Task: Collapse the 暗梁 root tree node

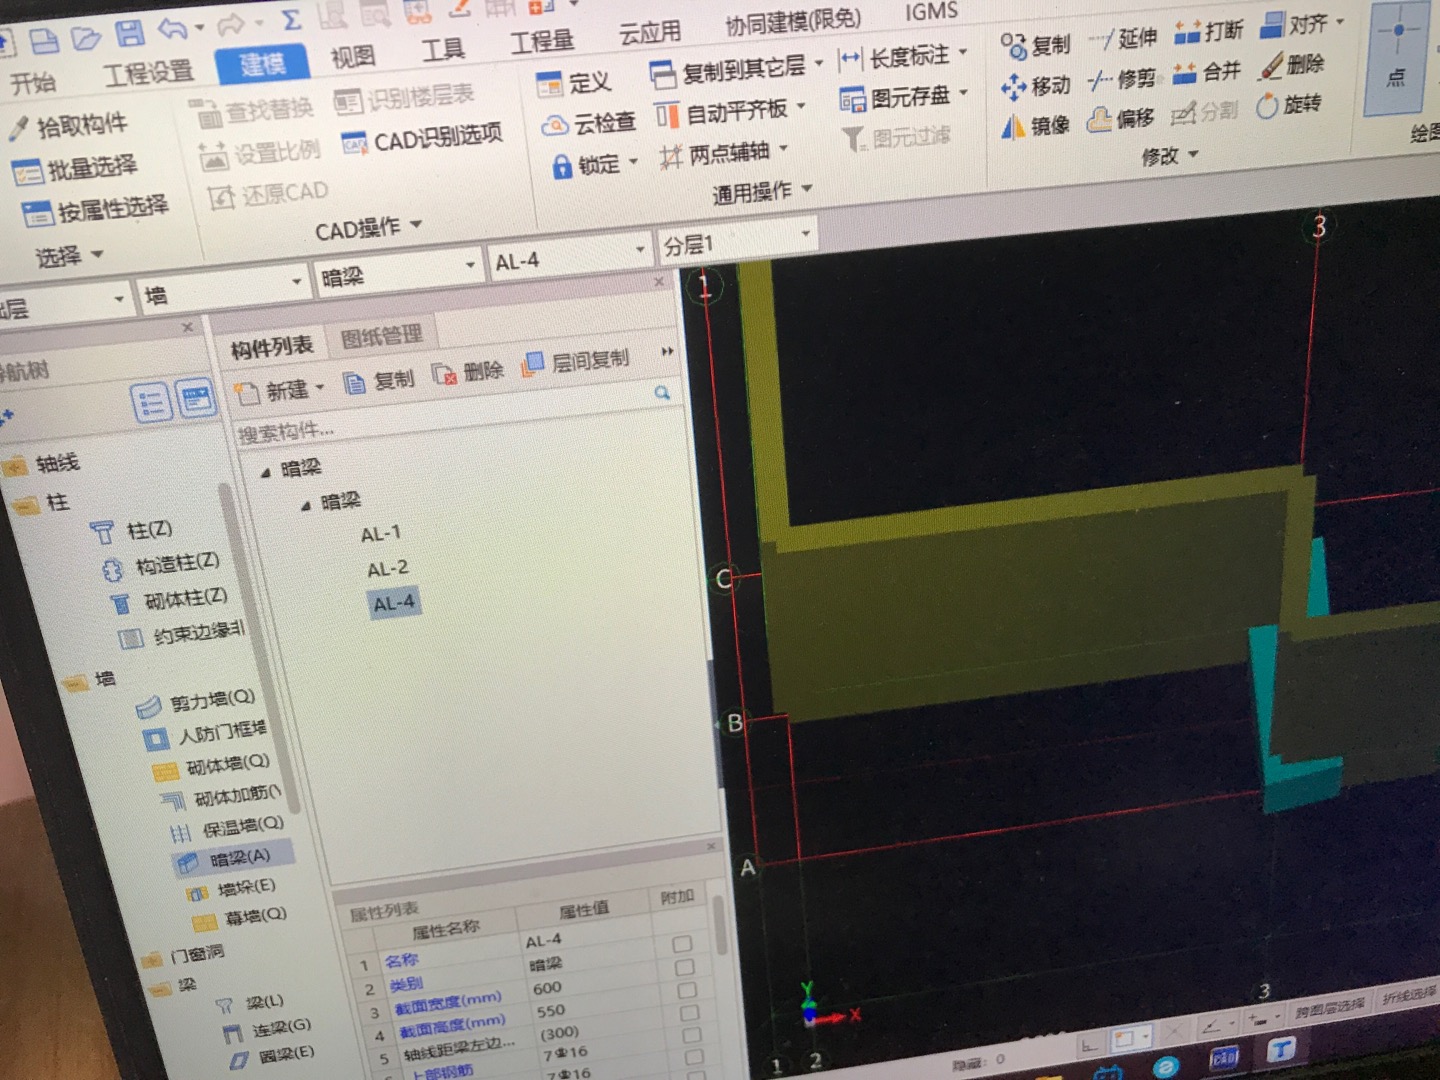Action: pos(265,471)
